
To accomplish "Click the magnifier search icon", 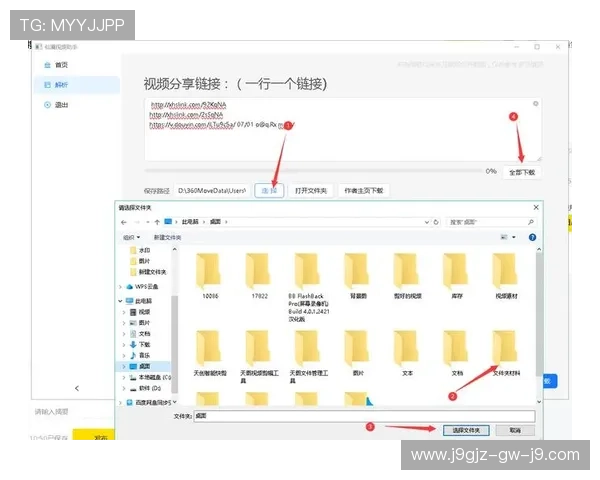I will 531,222.
